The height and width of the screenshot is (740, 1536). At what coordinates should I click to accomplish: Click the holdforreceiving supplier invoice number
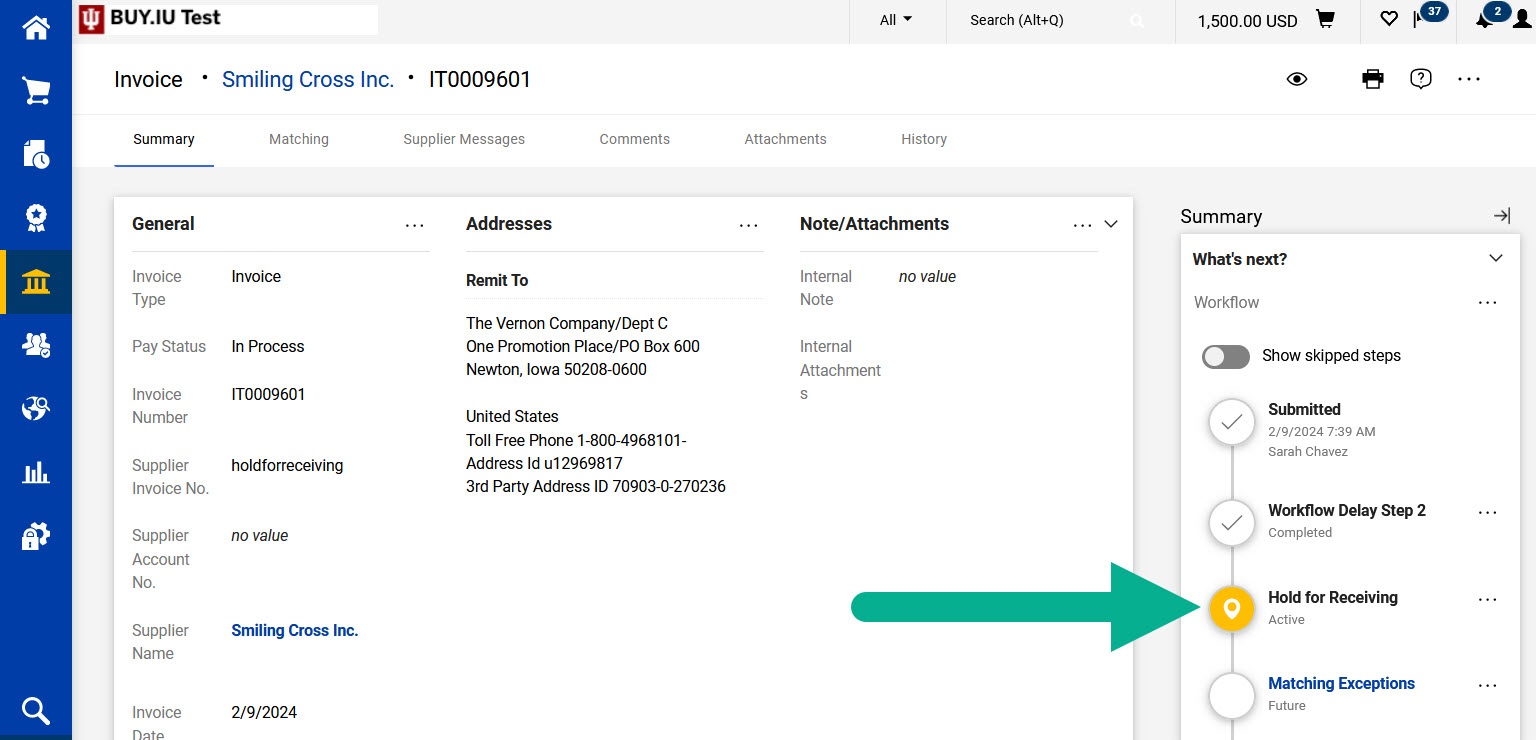click(x=287, y=465)
